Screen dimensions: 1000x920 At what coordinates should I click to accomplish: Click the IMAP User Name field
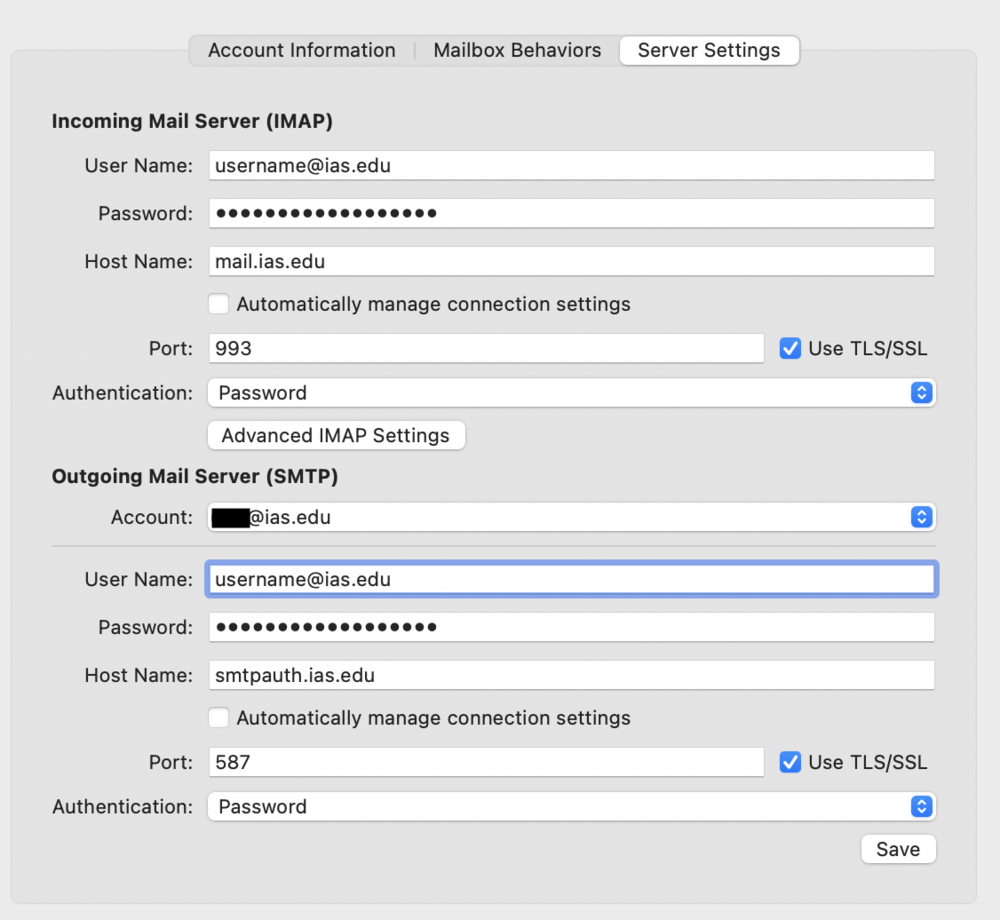571,166
